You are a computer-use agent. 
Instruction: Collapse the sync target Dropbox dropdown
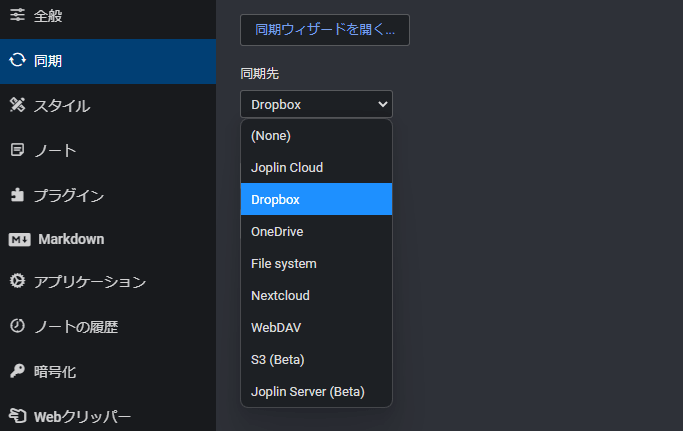point(316,104)
